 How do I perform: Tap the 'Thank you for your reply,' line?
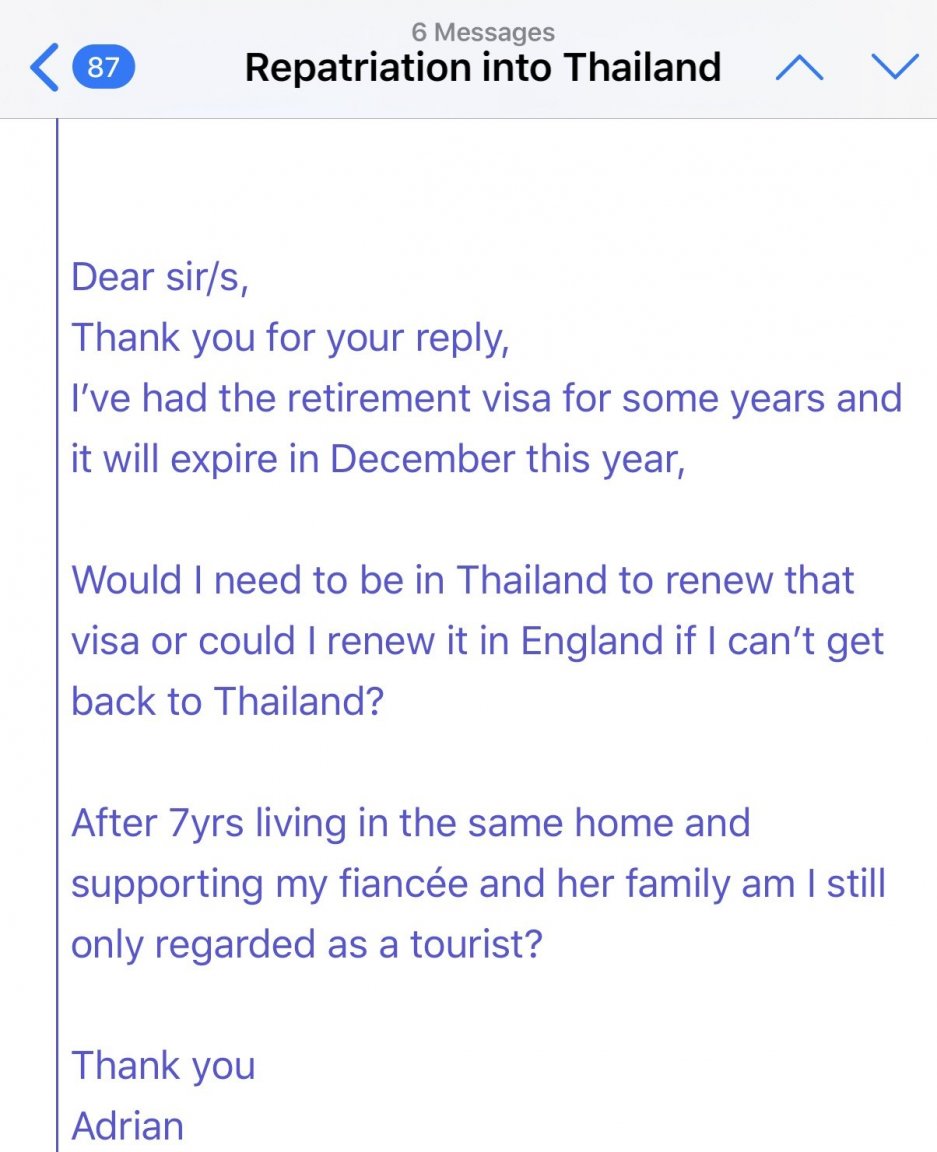(x=290, y=339)
